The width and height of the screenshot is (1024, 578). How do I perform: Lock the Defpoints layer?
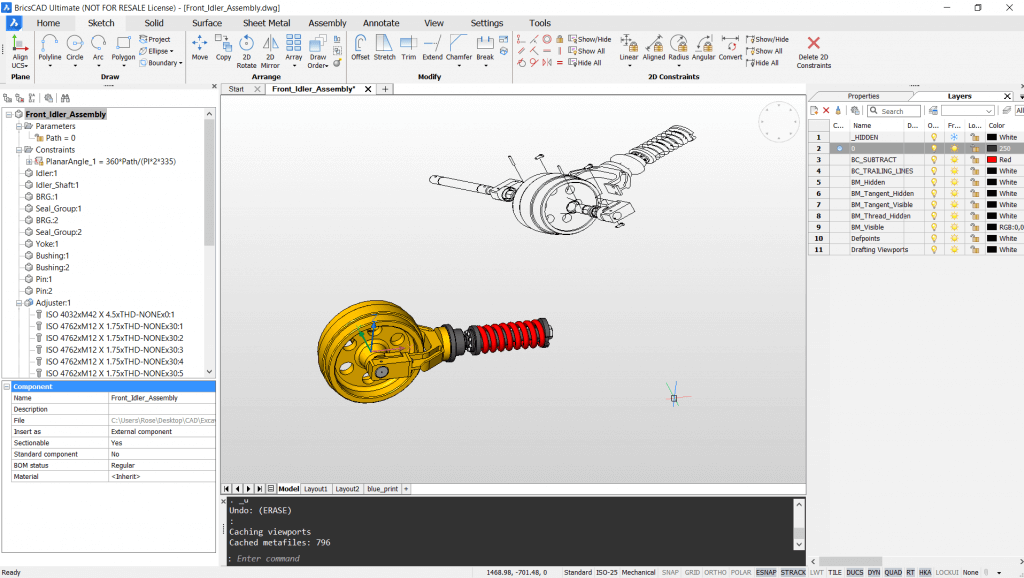point(975,238)
